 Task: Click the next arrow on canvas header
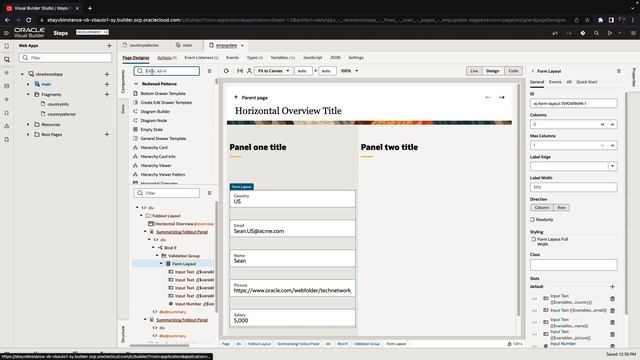coord(502,98)
